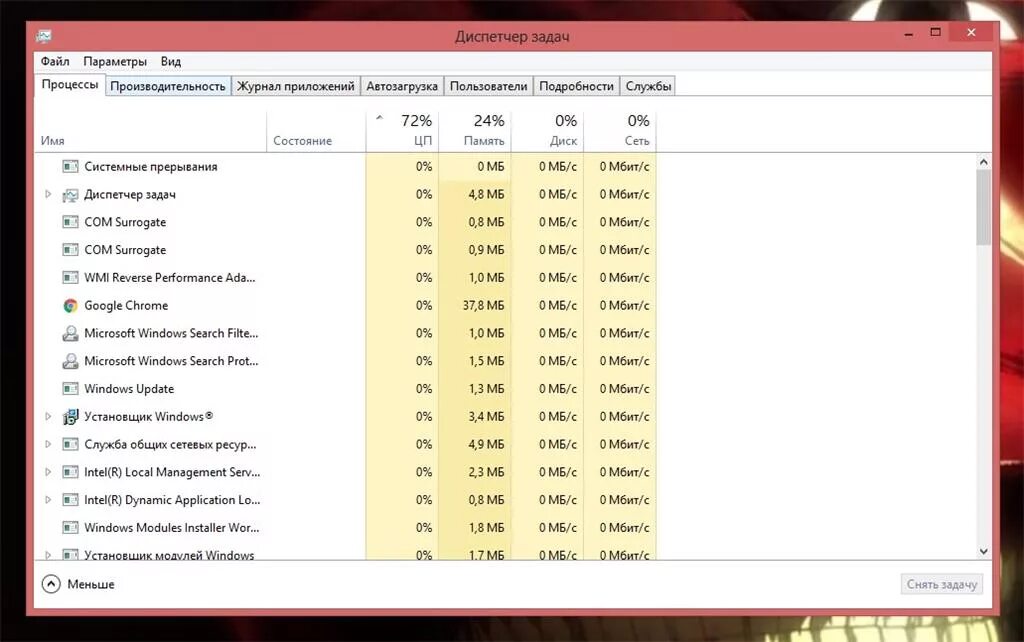1024x642 pixels.
Task: Click the Microsoft Windows Search Filter icon
Action: point(70,333)
